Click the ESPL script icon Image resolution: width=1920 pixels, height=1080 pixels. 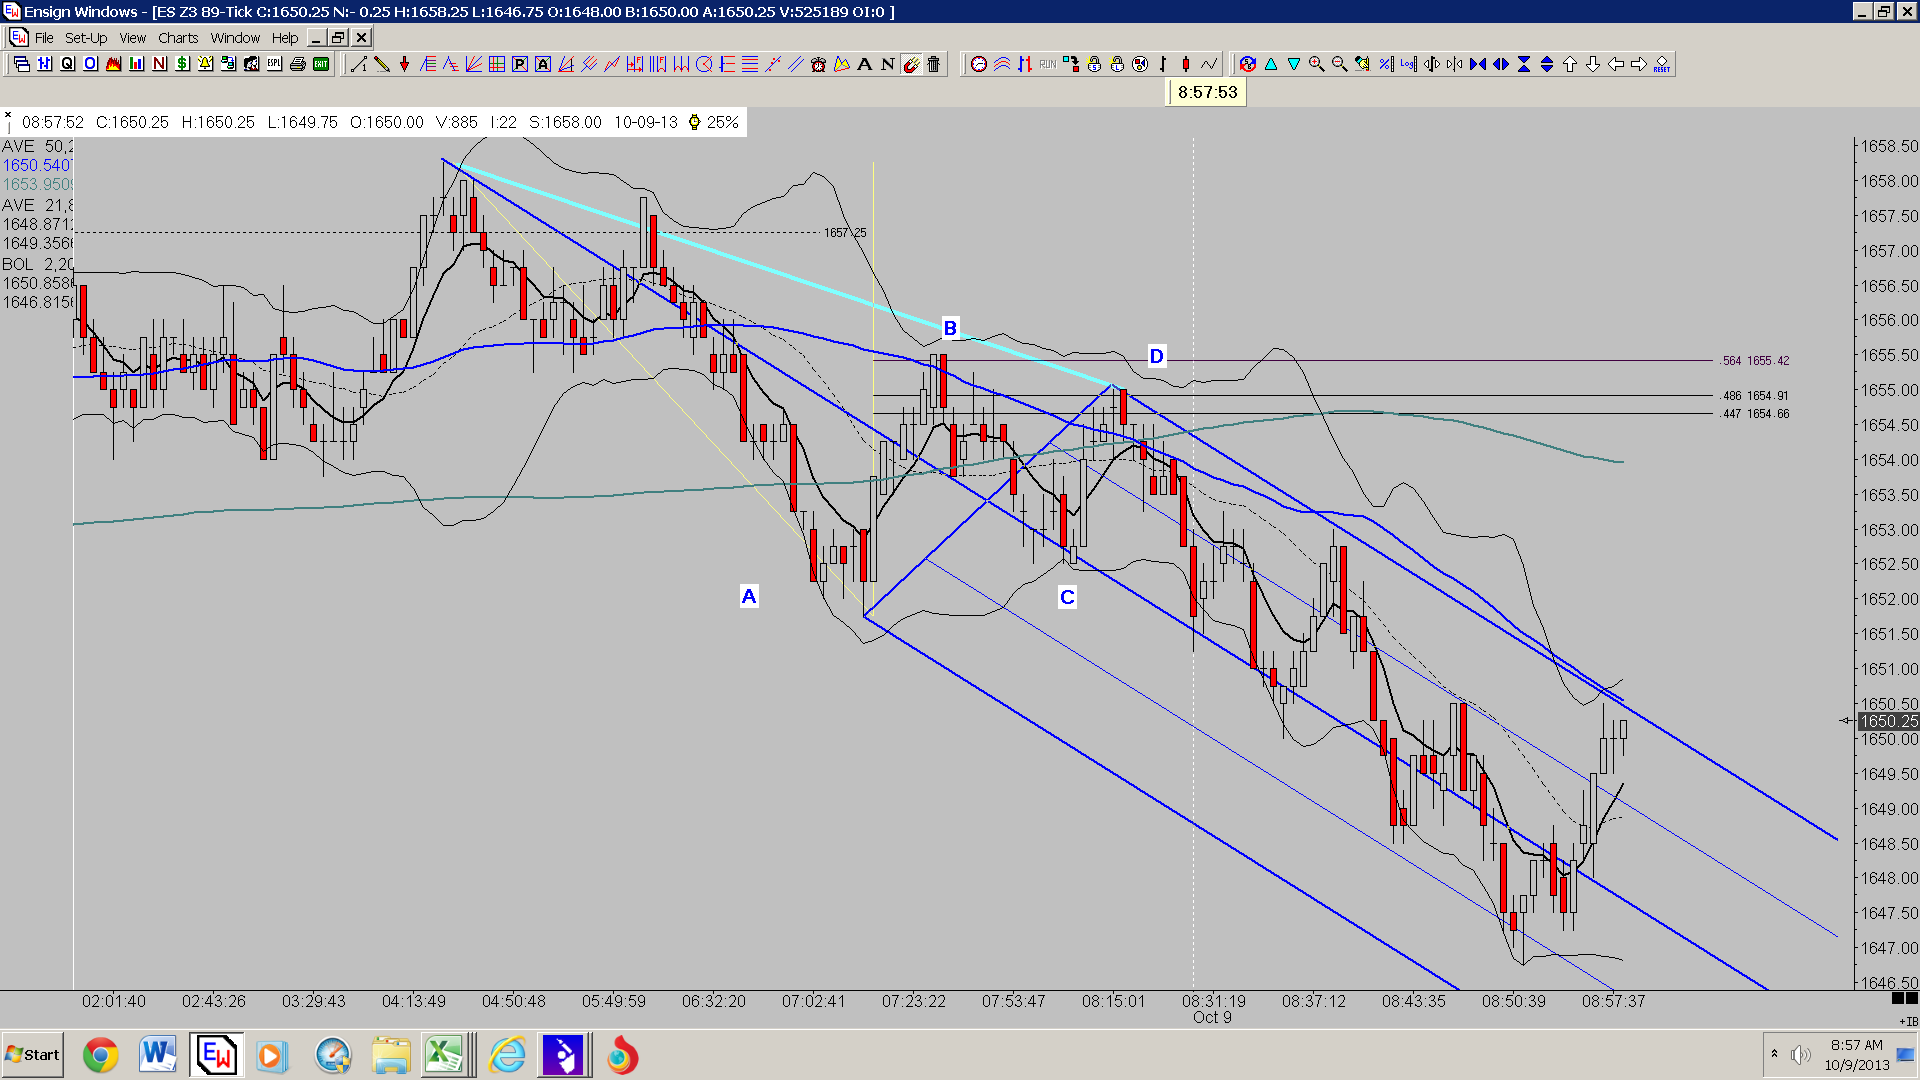[274, 64]
